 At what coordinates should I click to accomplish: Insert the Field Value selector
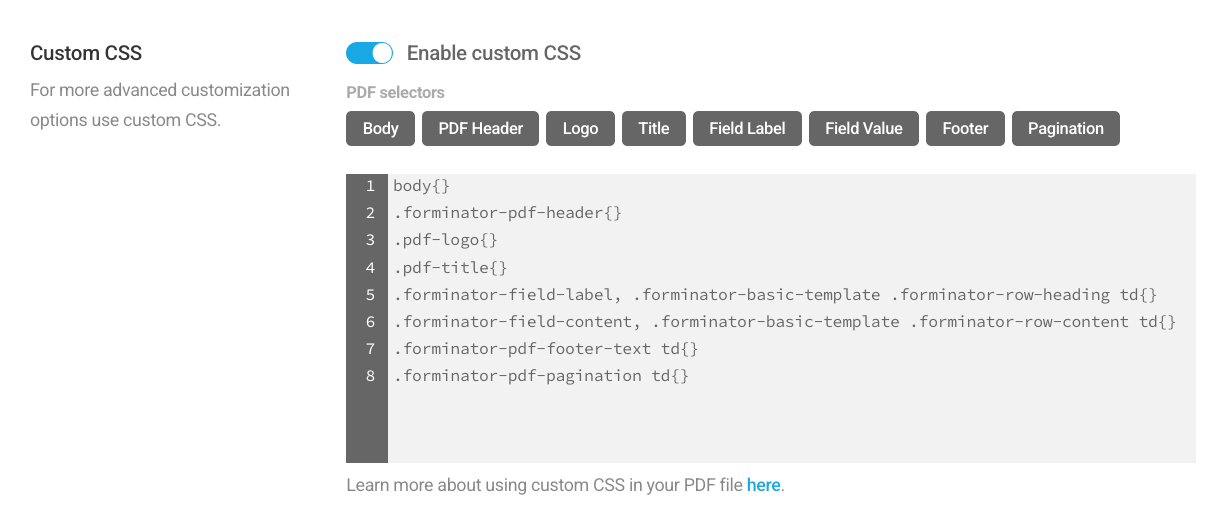pyautogui.click(x=864, y=128)
